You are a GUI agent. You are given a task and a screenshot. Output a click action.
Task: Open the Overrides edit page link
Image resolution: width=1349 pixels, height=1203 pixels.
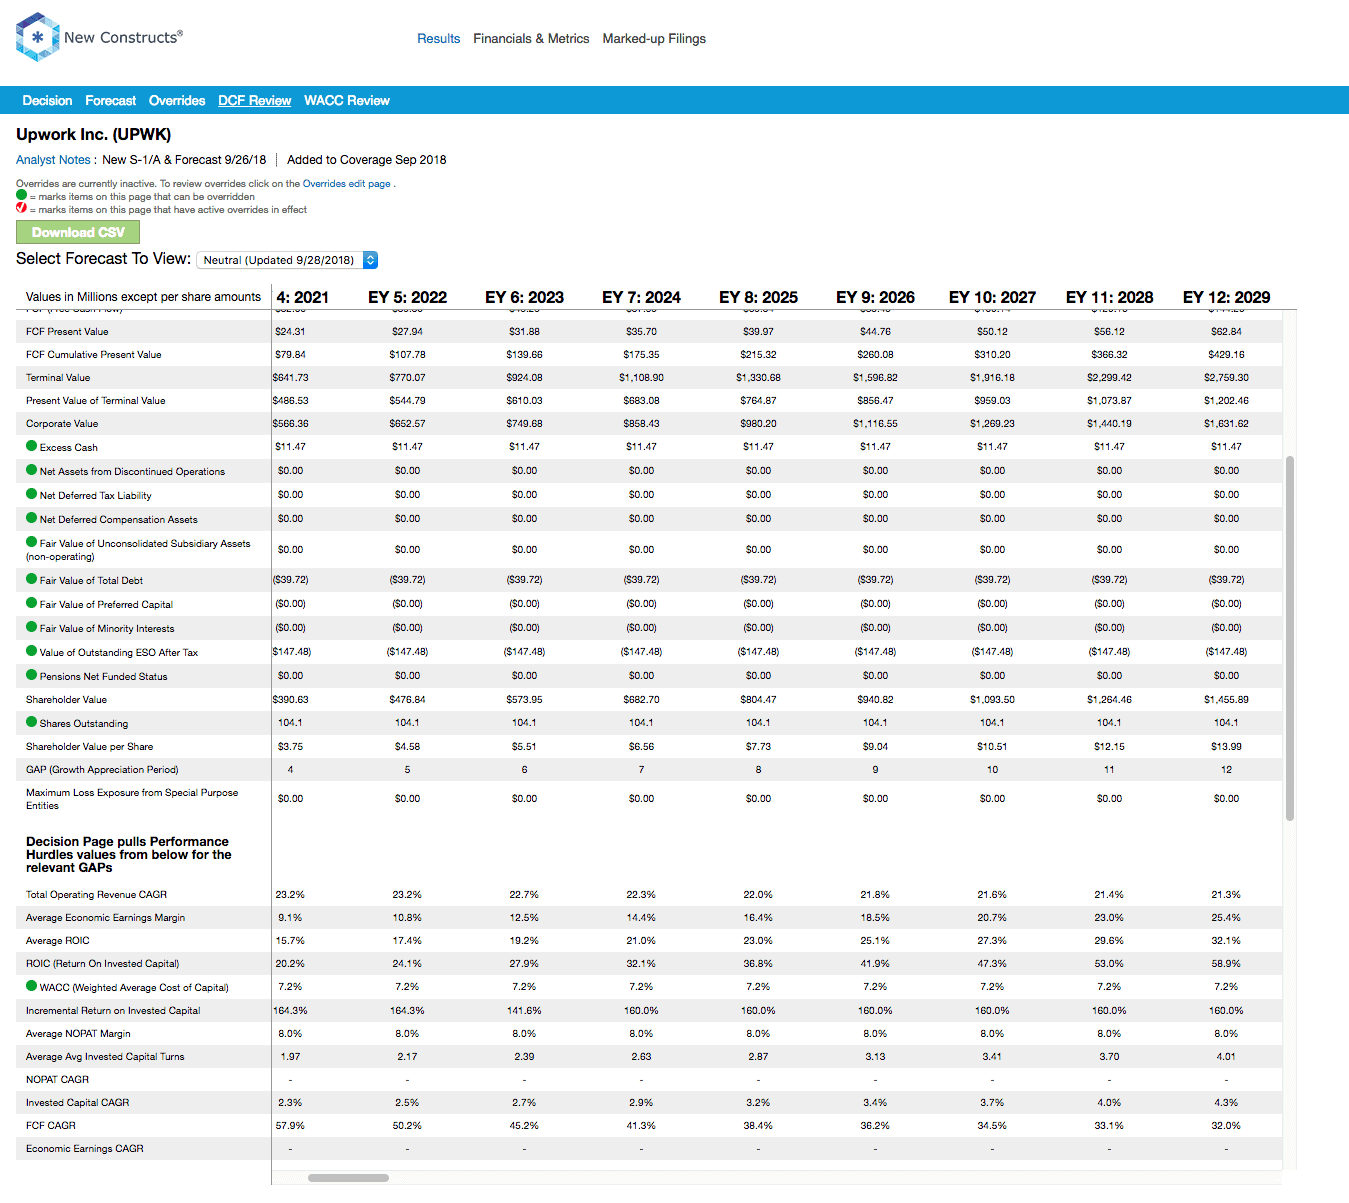(346, 184)
